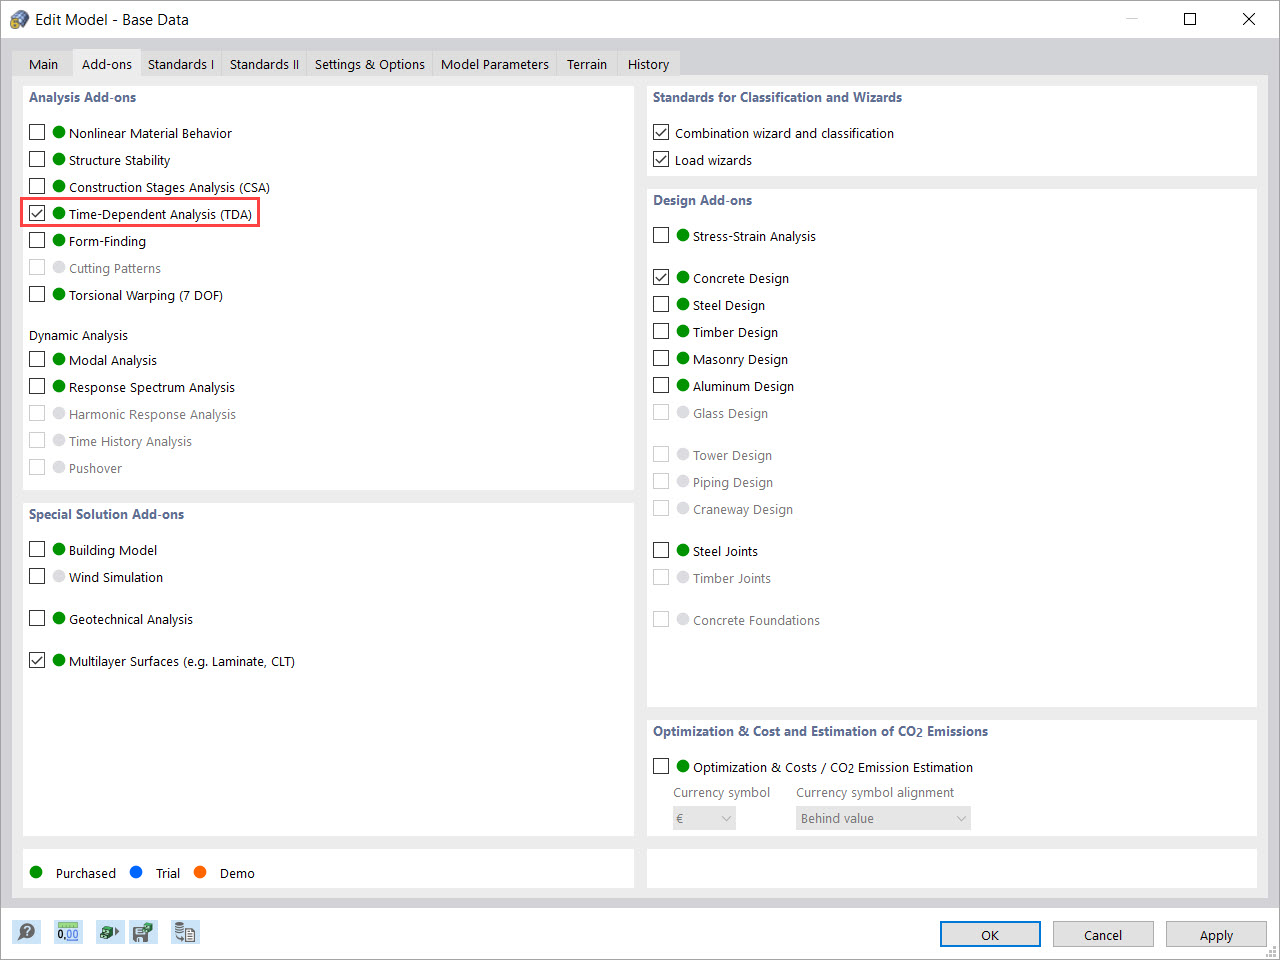The width and height of the screenshot is (1280, 960).
Task: Save settings as default template
Action: pyautogui.click(x=143, y=932)
